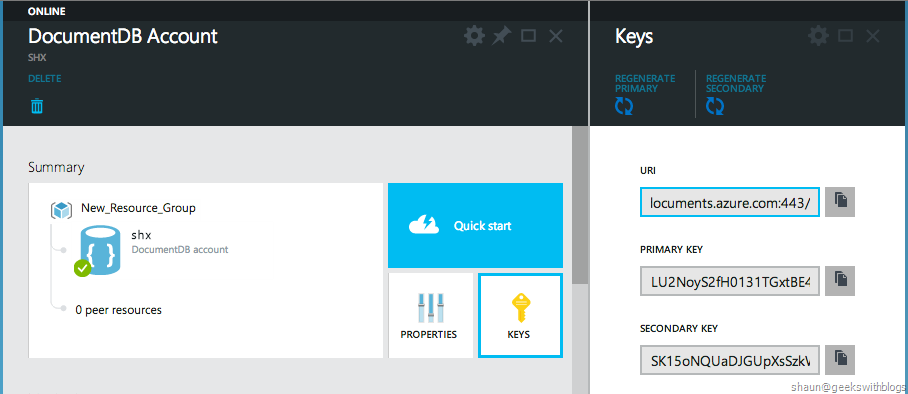Select the Keys tile

(x=520, y=315)
